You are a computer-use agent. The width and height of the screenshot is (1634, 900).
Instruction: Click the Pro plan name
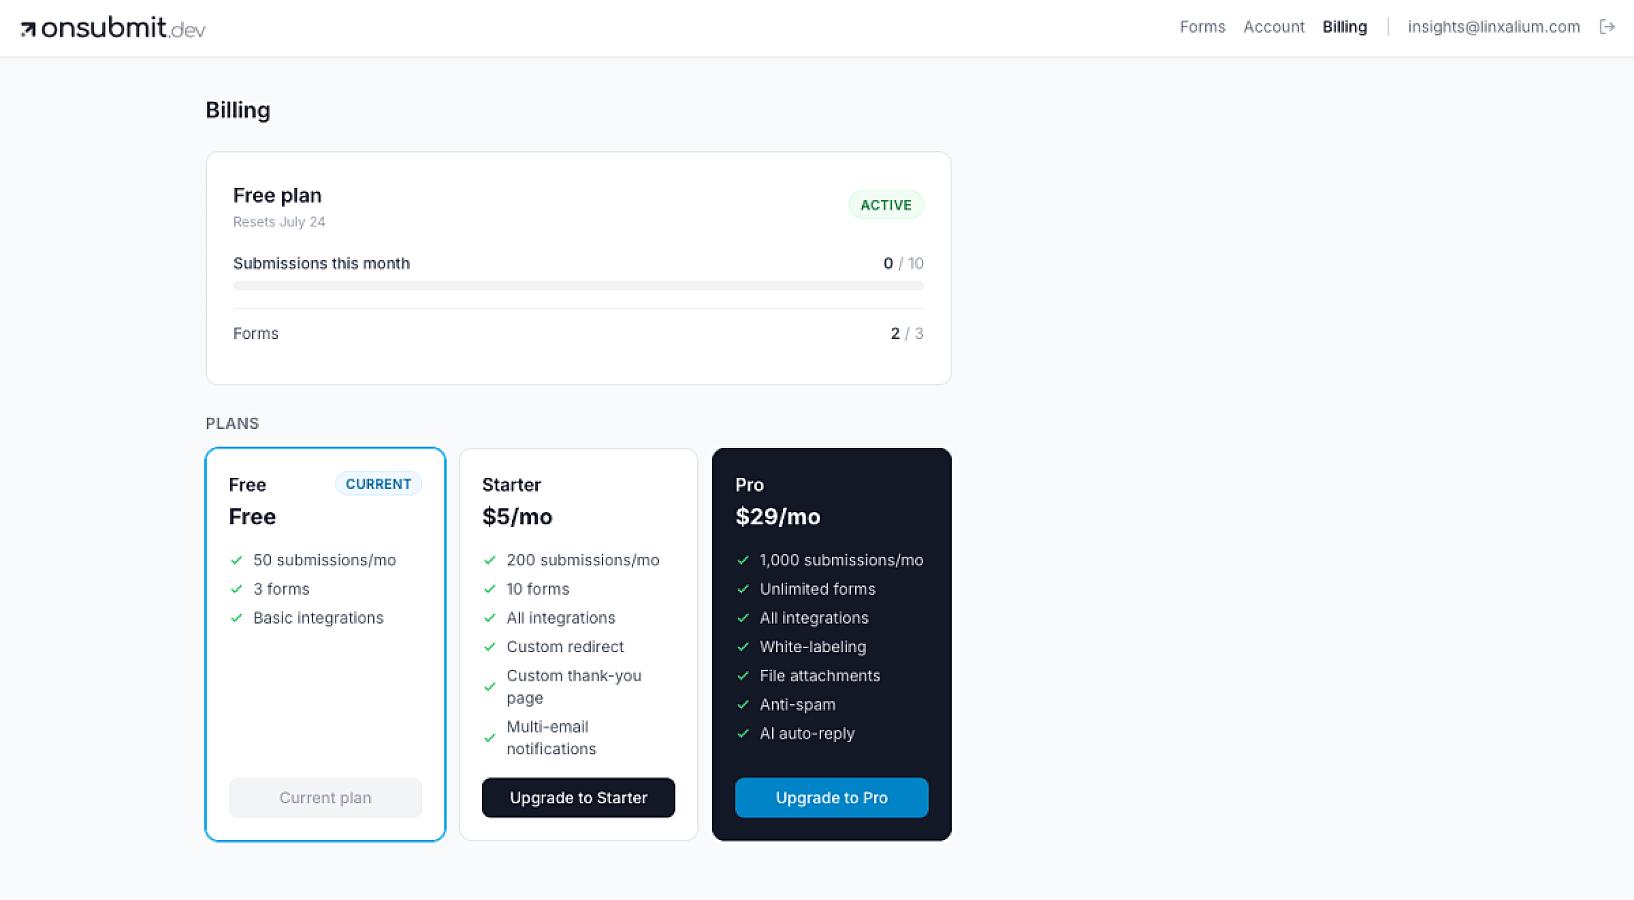749,485
